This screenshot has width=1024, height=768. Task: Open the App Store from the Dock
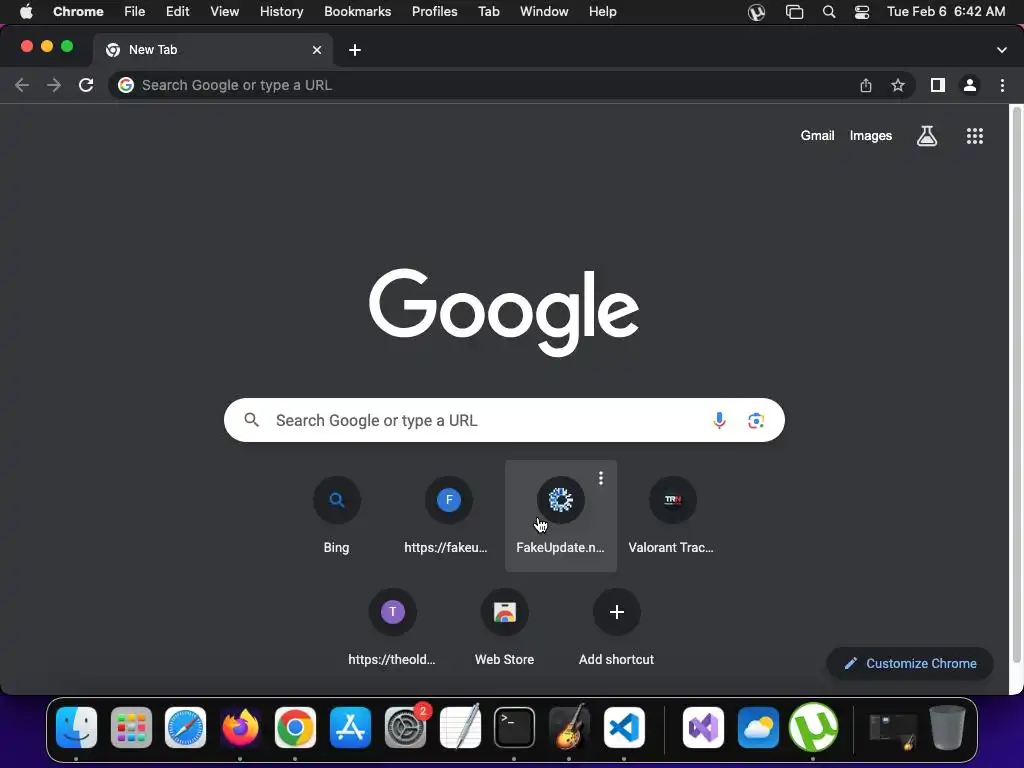coord(350,728)
